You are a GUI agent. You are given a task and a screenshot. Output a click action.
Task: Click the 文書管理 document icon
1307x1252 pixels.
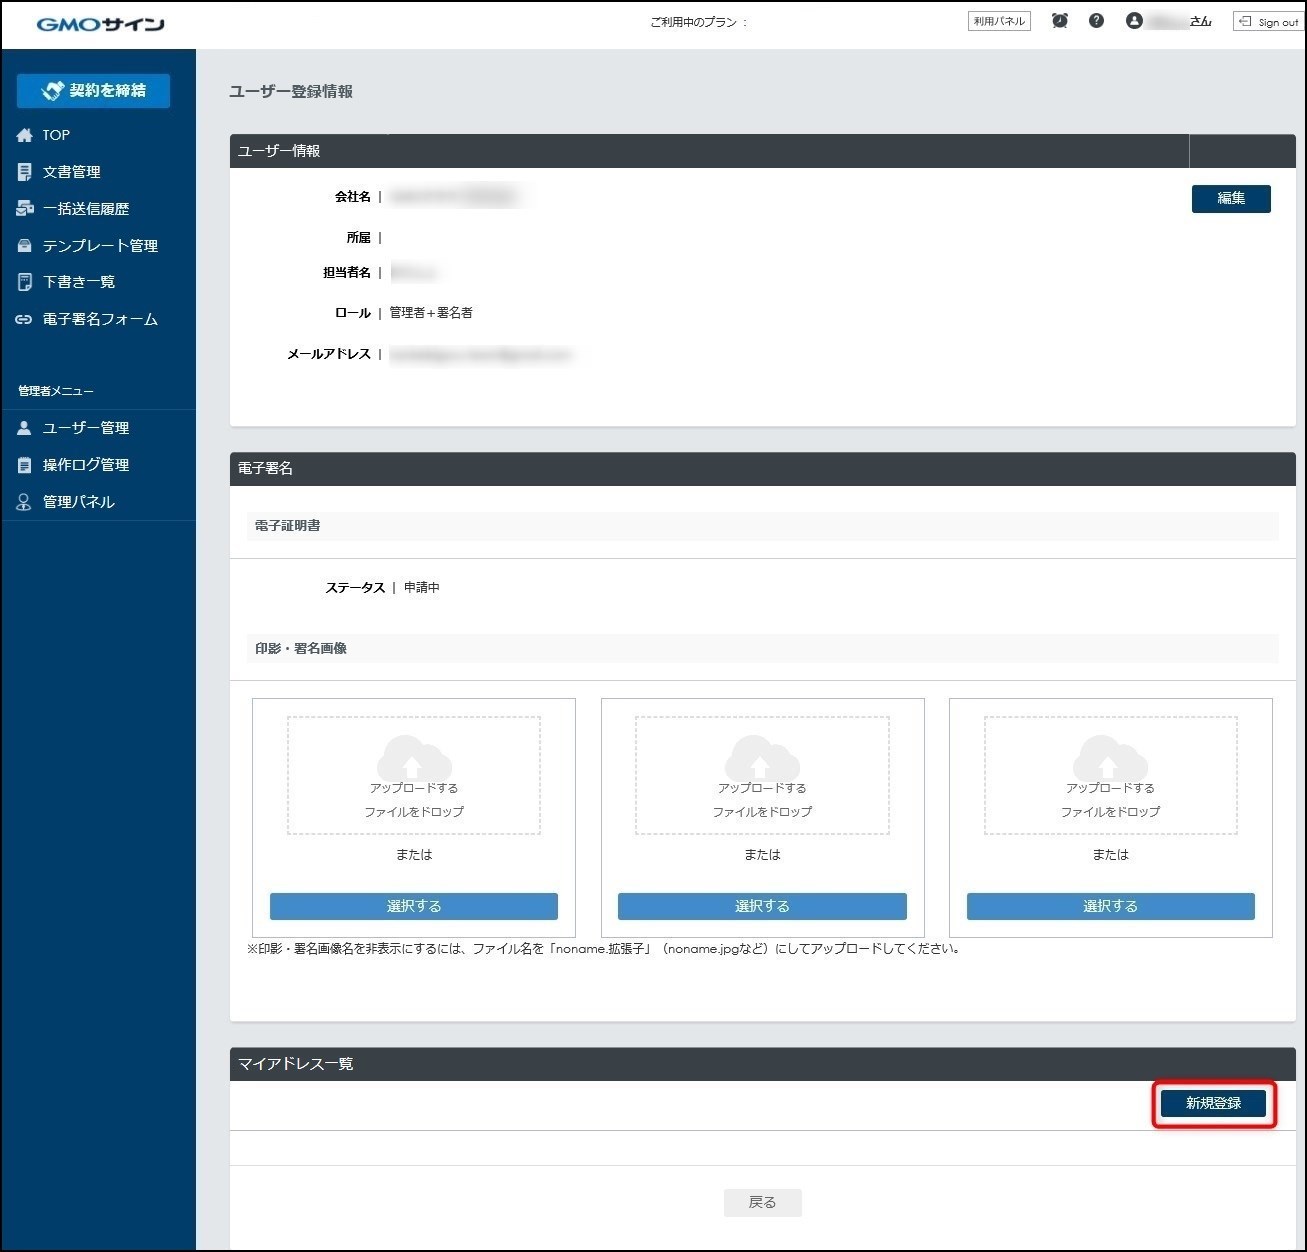[x=25, y=172]
